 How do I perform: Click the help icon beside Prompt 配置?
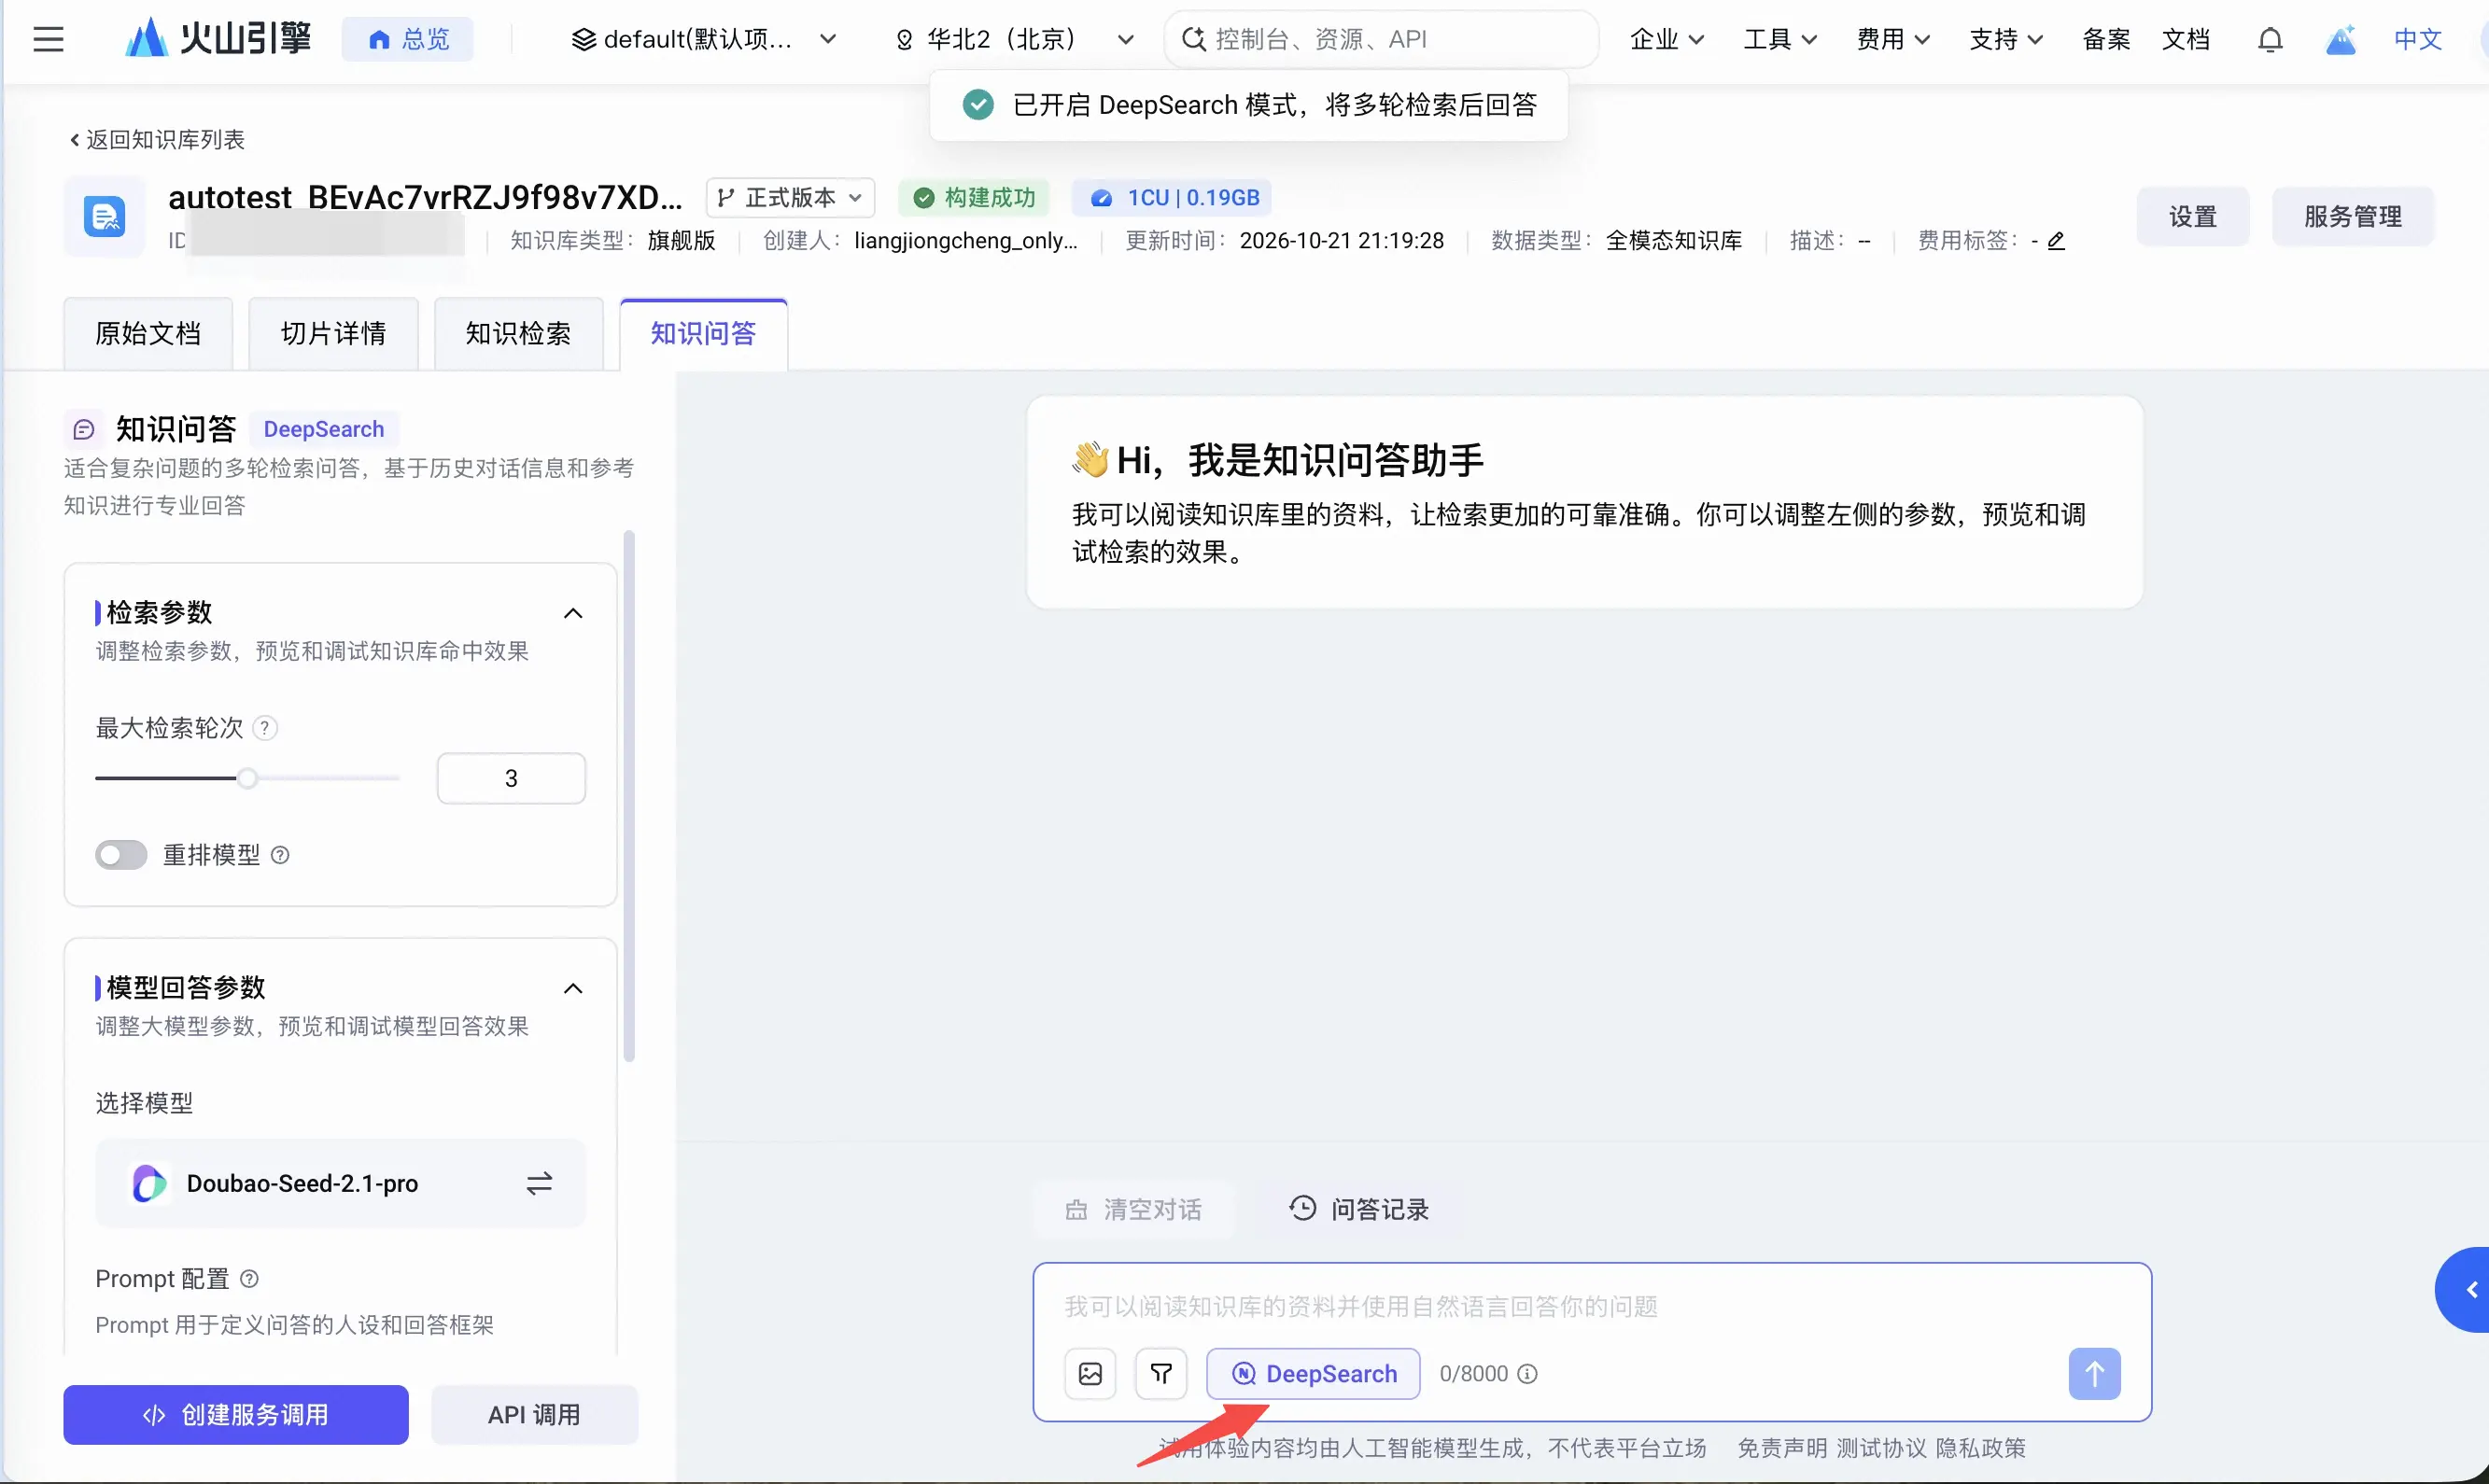coord(250,1279)
